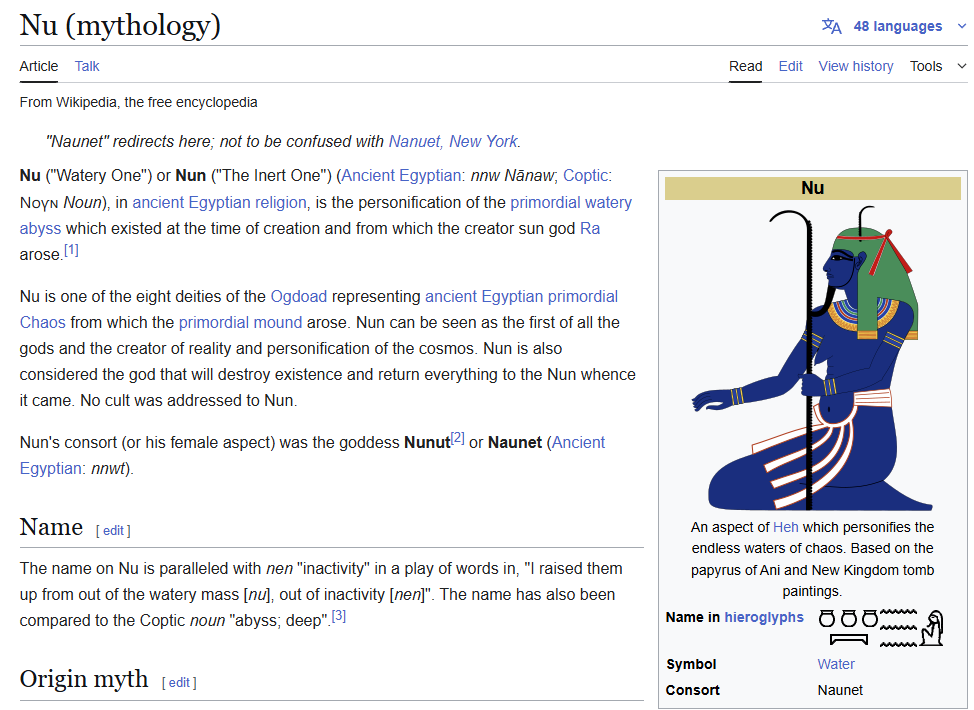The height and width of the screenshot is (710, 974).
Task: Click the Symbol label in infobox
Action: click(x=691, y=664)
